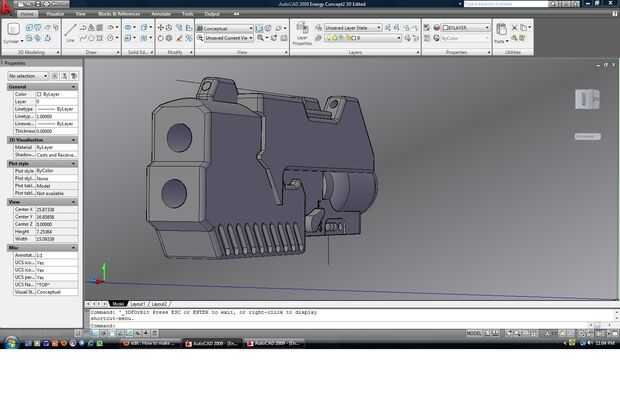This screenshot has width=620, height=408.
Task: Open the Visualize ribbon tab
Action: click(55, 14)
